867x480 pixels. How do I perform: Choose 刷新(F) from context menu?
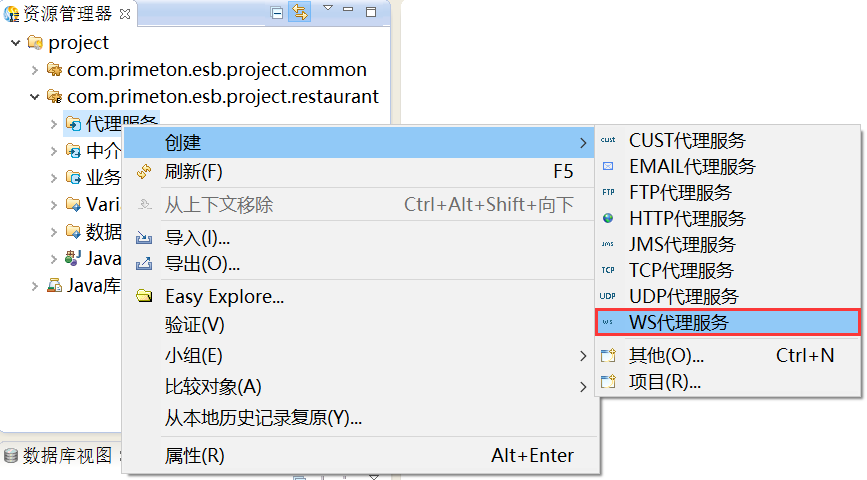pos(359,172)
